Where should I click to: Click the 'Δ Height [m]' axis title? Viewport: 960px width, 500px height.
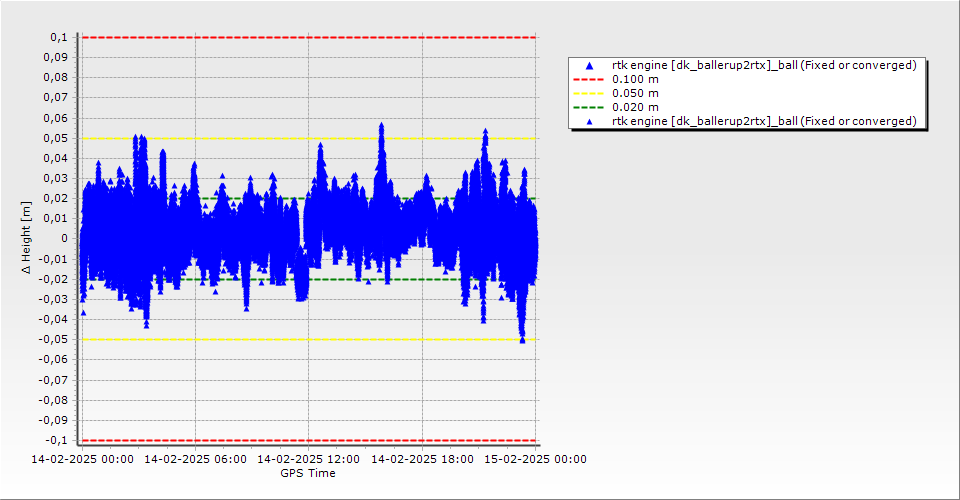pyautogui.click(x=26, y=237)
